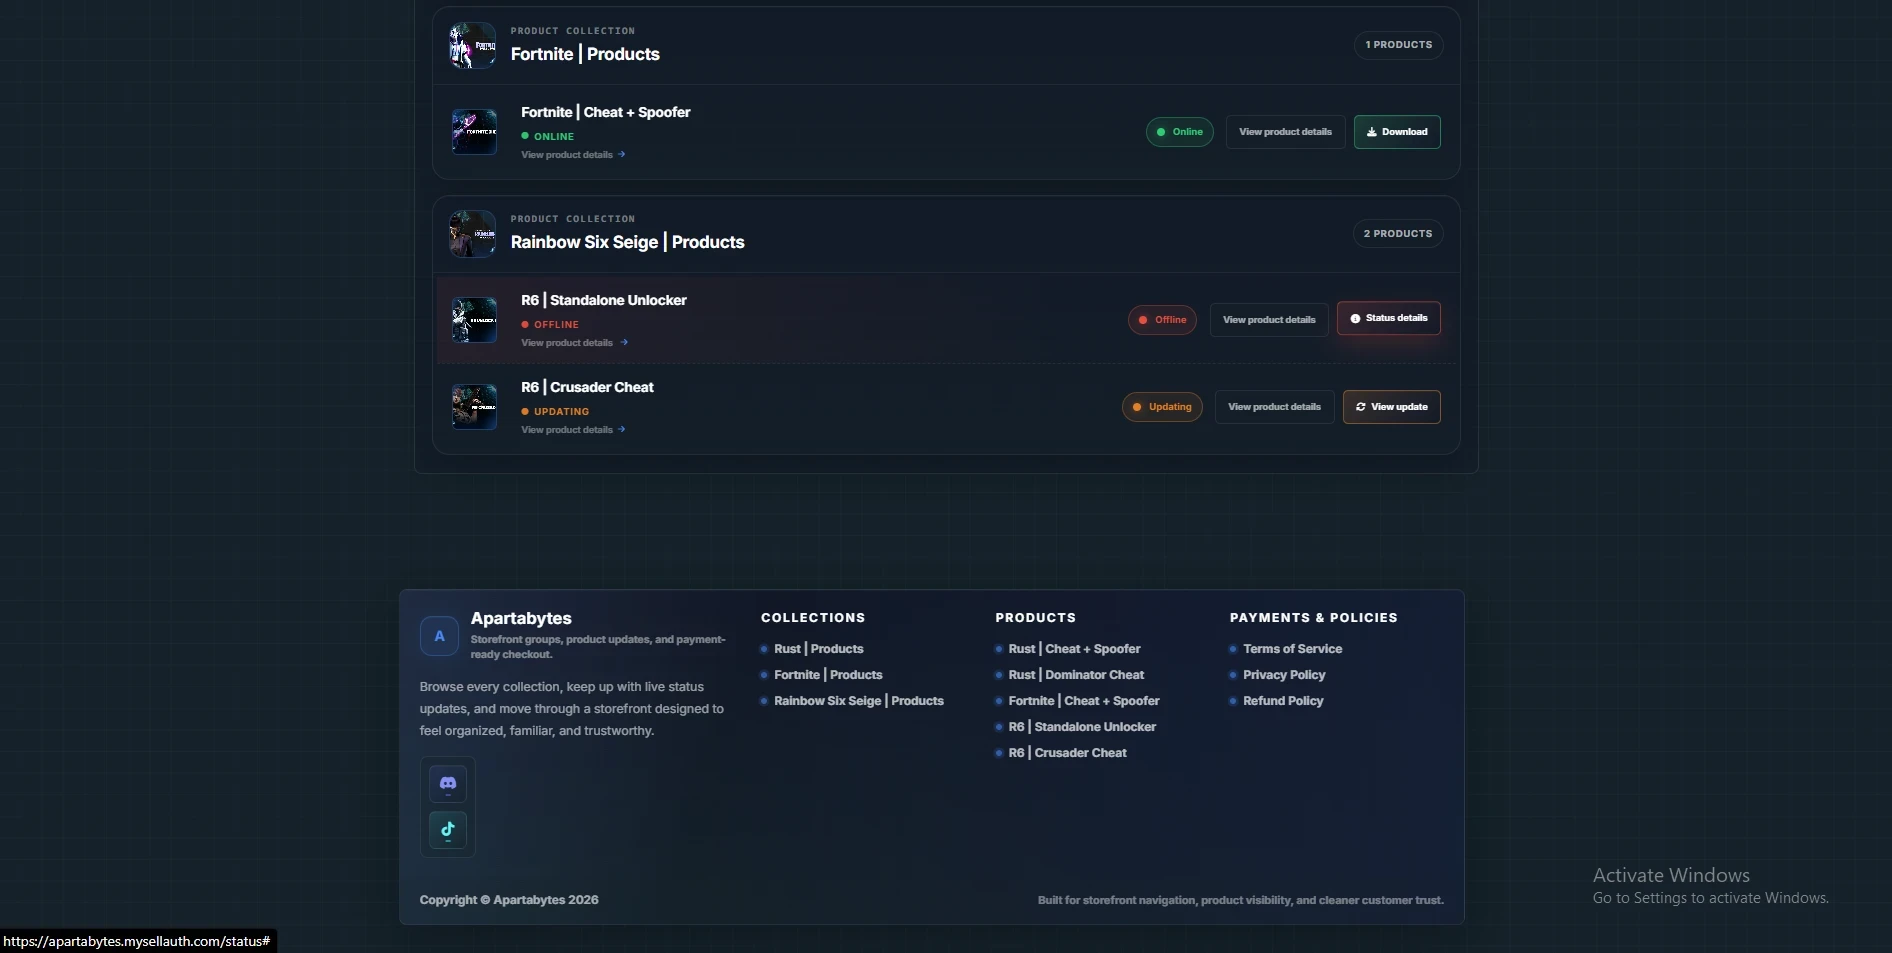Open R6 | Crusader Cheat footer link
This screenshot has height=953, width=1892.
(1067, 753)
